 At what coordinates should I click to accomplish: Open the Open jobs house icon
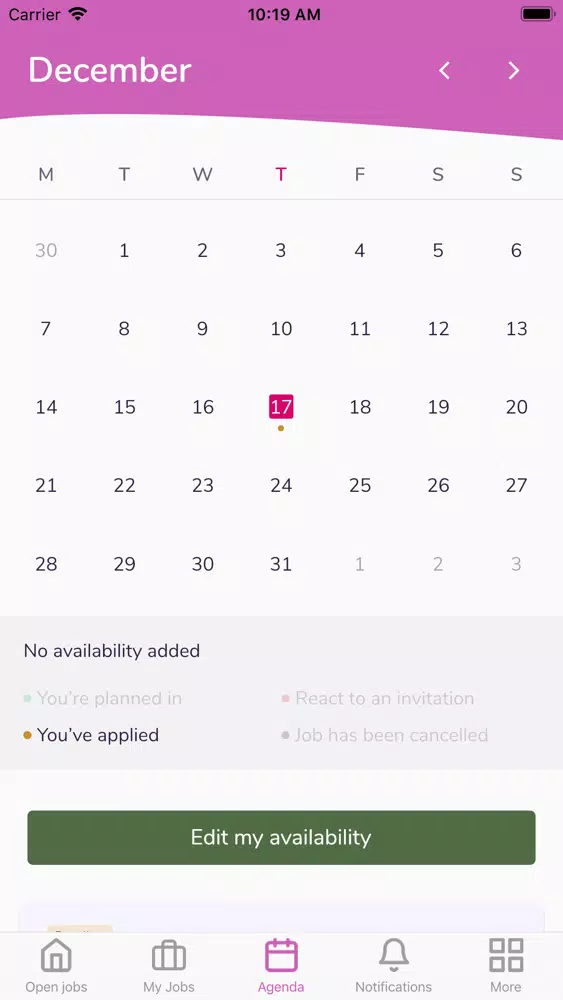(56, 955)
